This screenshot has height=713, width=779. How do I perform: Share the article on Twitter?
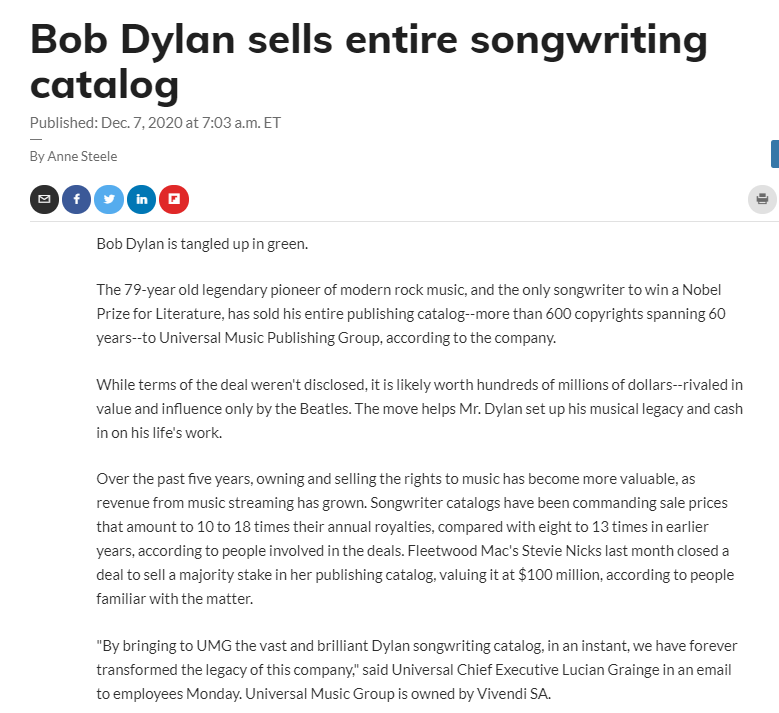[x=109, y=199]
